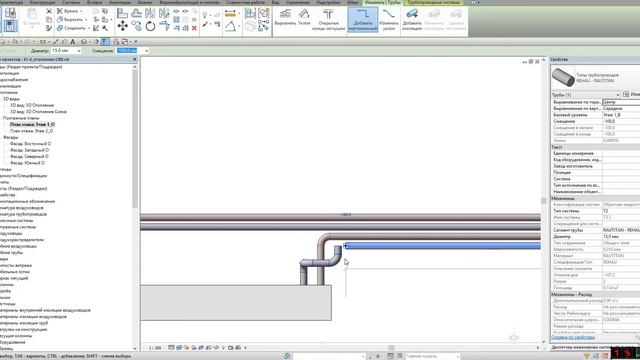
Task: Click the Сегмент трубы value in Properties
Action: 621,230
